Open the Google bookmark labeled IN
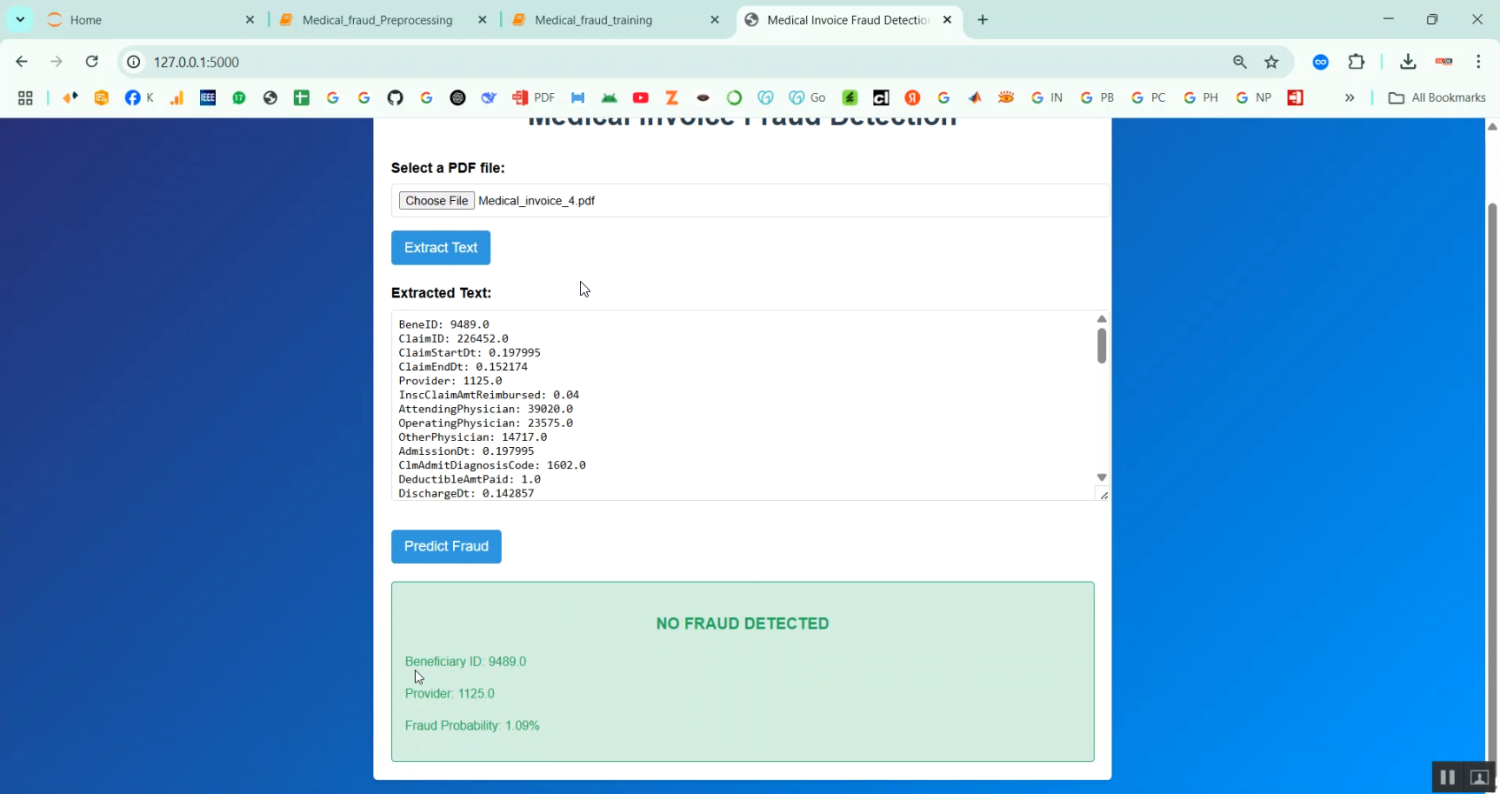The width and height of the screenshot is (1500, 794). click(x=1046, y=98)
